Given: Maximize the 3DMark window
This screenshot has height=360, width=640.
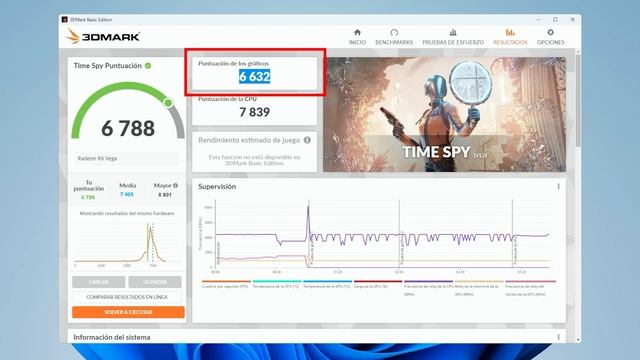Looking at the screenshot, I should [x=556, y=20].
